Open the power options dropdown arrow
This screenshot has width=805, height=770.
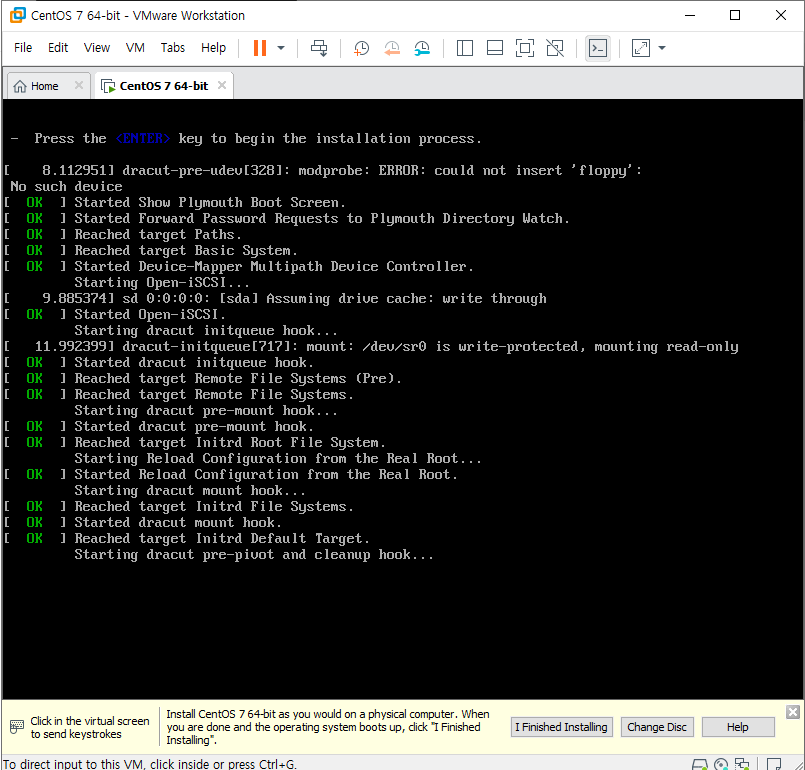point(281,48)
